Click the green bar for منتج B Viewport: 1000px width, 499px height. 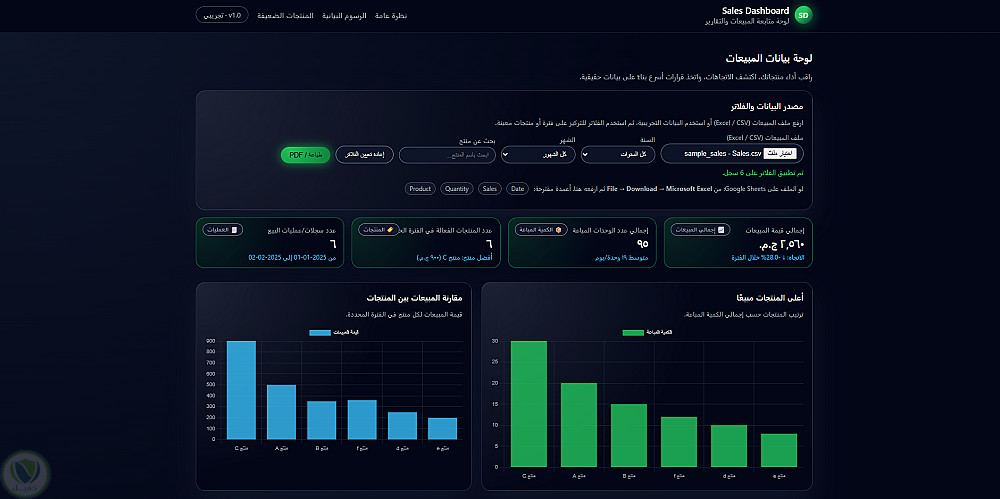click(629, 435)
